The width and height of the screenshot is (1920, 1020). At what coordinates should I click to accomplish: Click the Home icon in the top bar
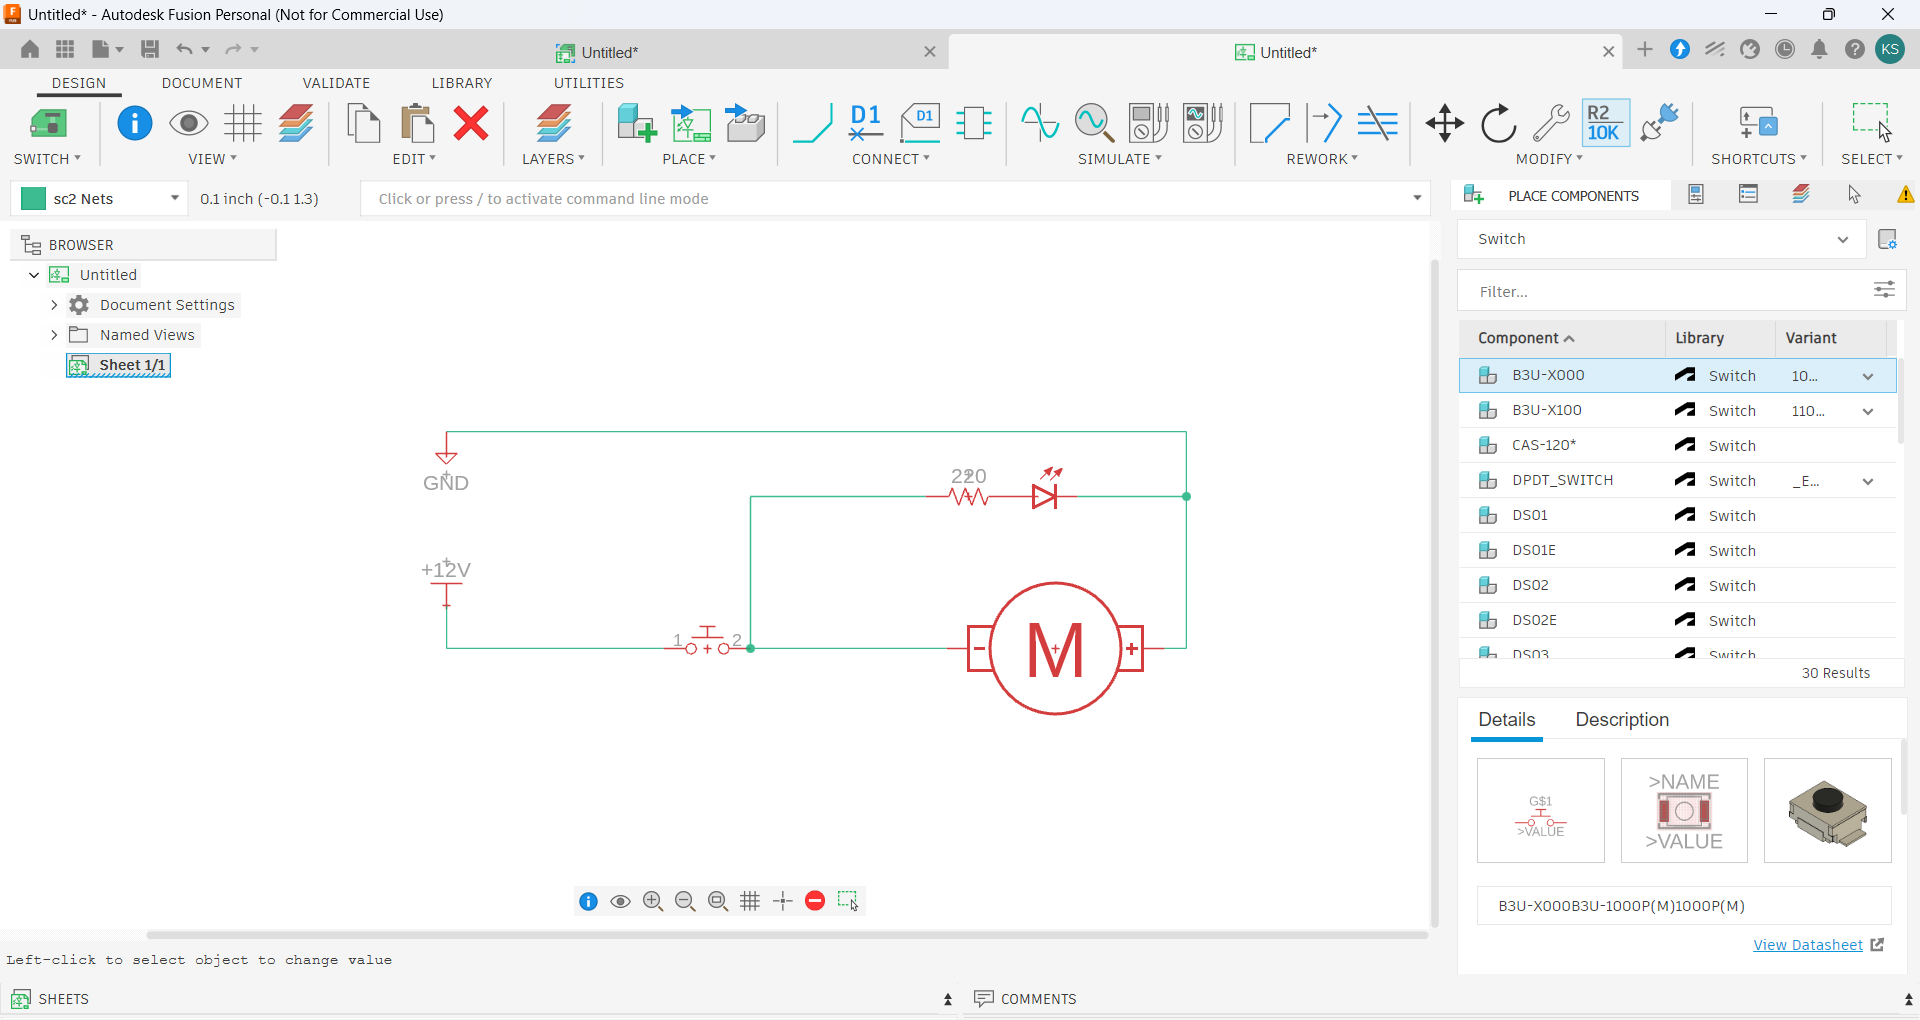click(x=30, y=49)
